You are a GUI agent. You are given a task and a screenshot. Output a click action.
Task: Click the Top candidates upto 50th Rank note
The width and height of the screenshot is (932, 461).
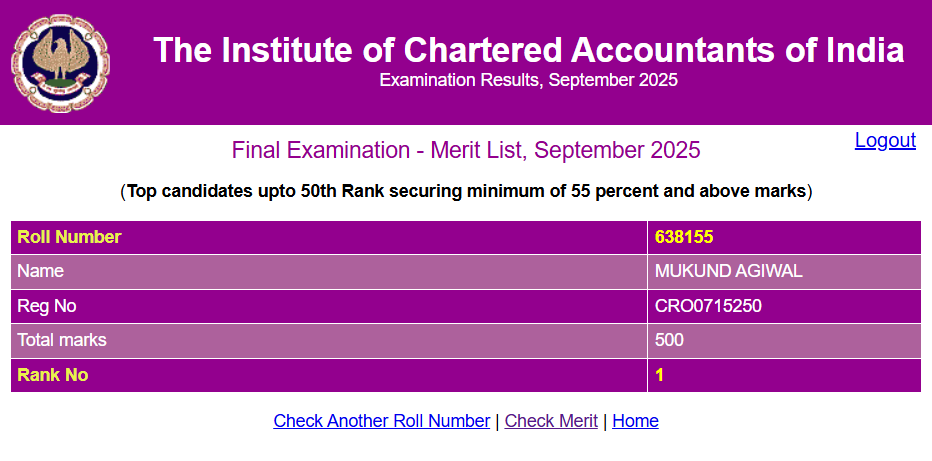tap(466, 191)
